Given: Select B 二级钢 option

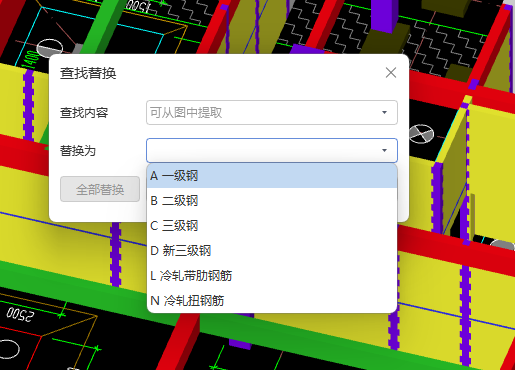Looking at the screenshot, I should pos(272,201).
